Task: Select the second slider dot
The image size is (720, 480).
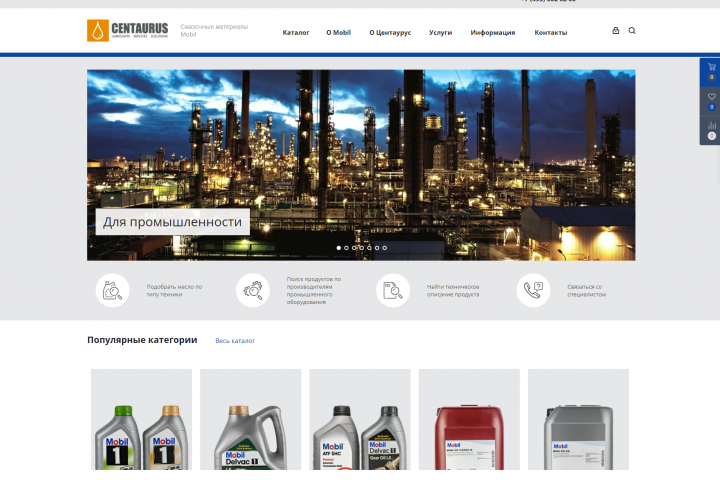Action: 347,248
